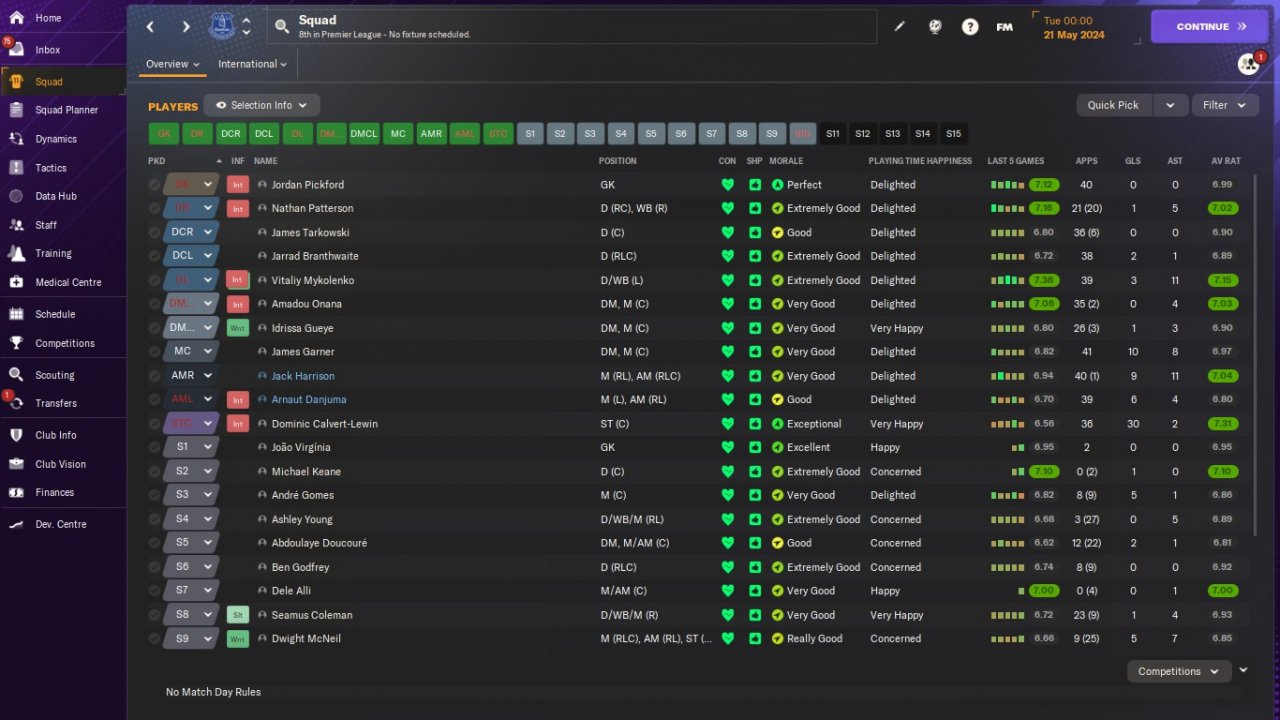Image resolution: width=1280 pixels, height=720 pixels.
Task: Open the Medical Centre first-aid icon
Action: coord(16,282)
